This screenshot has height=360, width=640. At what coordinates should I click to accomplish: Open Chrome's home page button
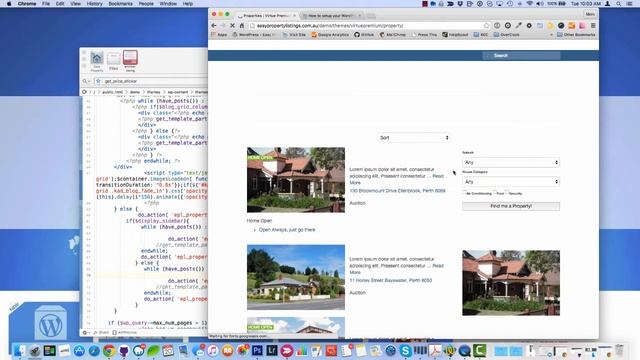242,25
